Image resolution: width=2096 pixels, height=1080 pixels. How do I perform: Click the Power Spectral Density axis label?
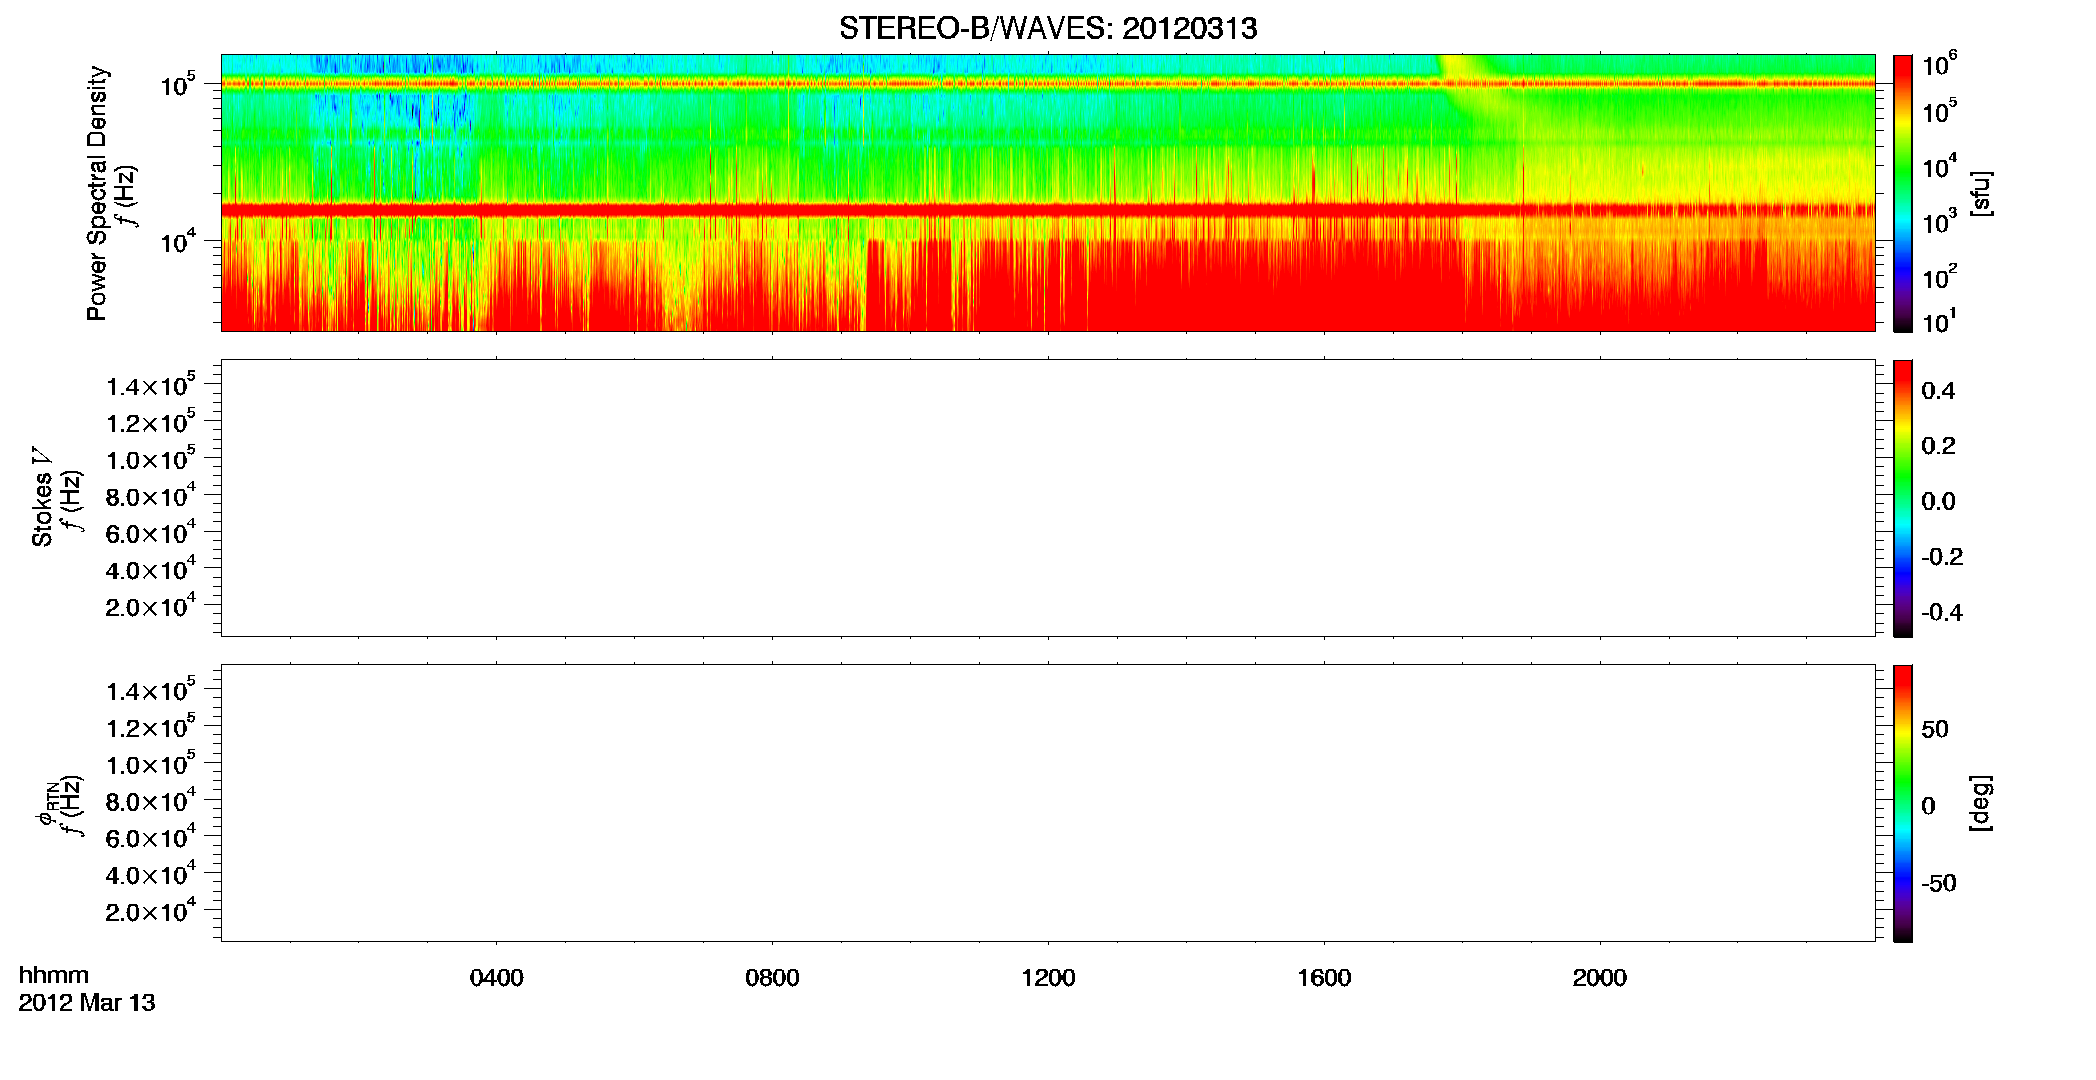click(x=97, y=193)
